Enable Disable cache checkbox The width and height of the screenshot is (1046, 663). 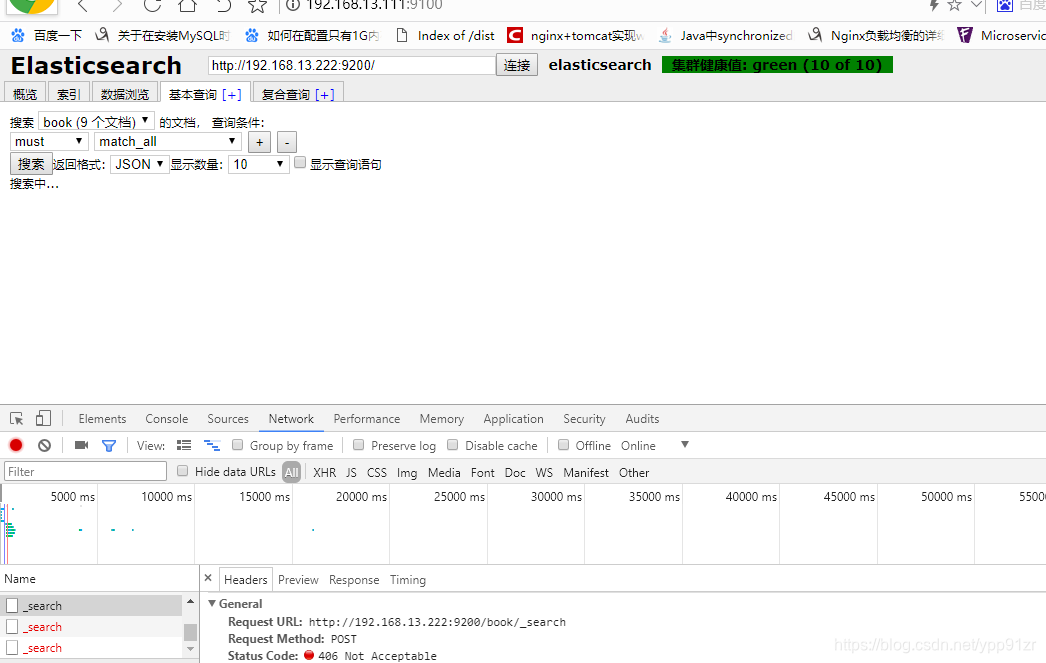453,444
